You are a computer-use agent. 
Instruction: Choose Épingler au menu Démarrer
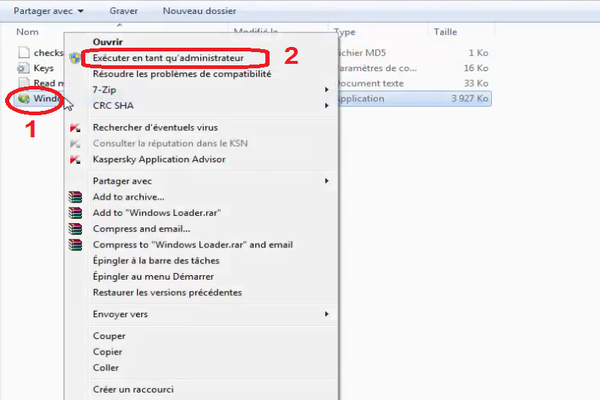click(x=153, y=276)
